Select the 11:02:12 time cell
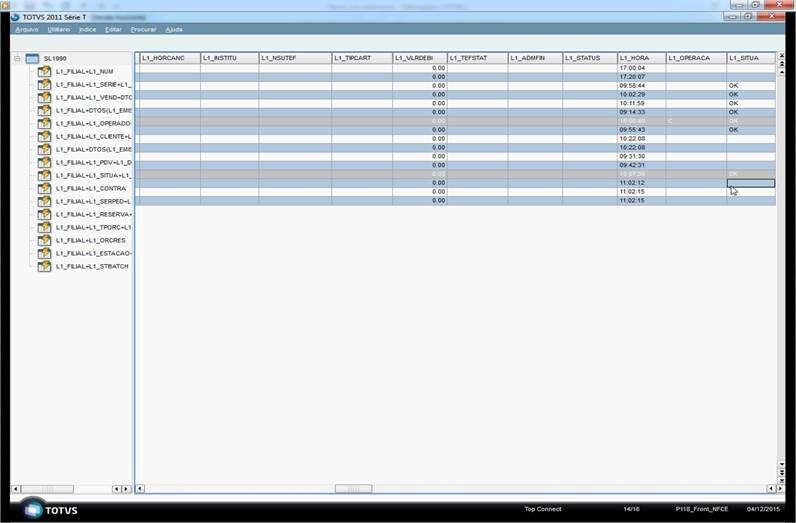The image size is (796, 523). click(642, 183)
